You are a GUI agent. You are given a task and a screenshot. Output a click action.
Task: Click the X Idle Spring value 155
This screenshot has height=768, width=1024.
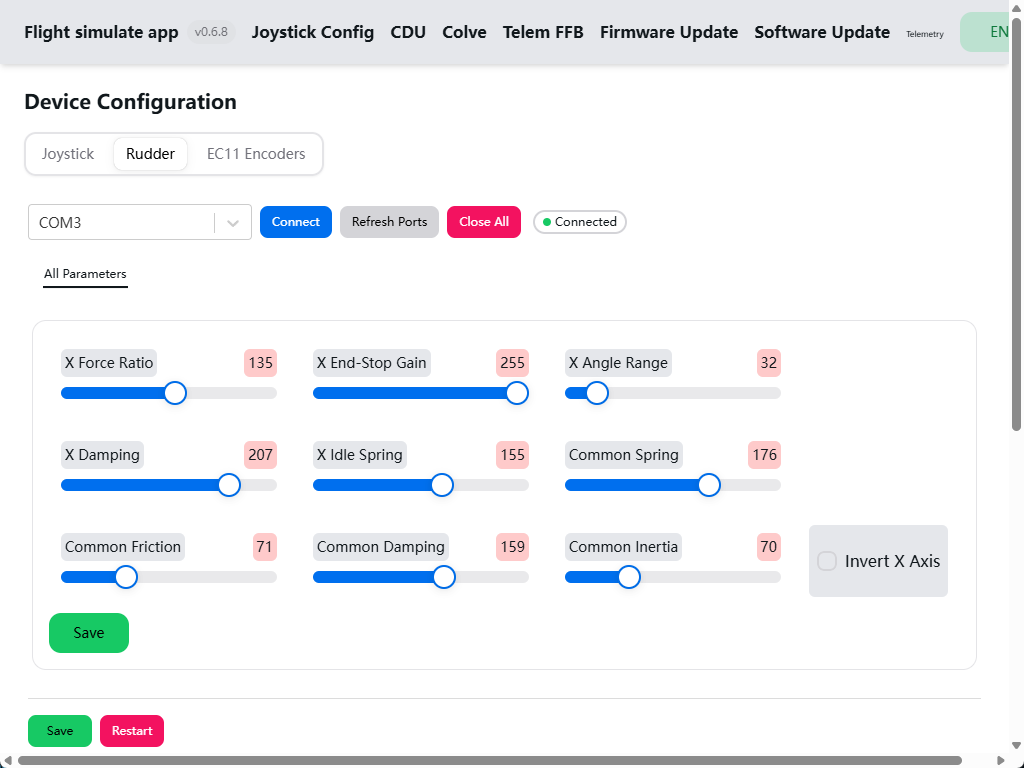pyautogui.click(x=513, y=455)
